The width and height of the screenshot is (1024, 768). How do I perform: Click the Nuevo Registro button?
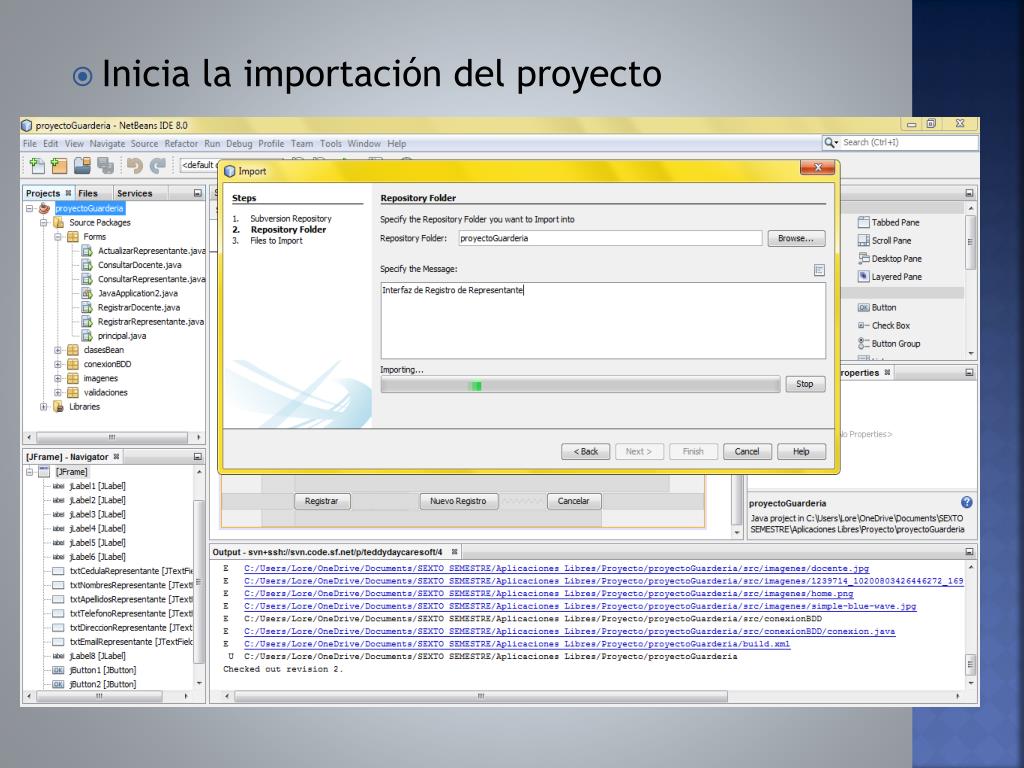458,501
